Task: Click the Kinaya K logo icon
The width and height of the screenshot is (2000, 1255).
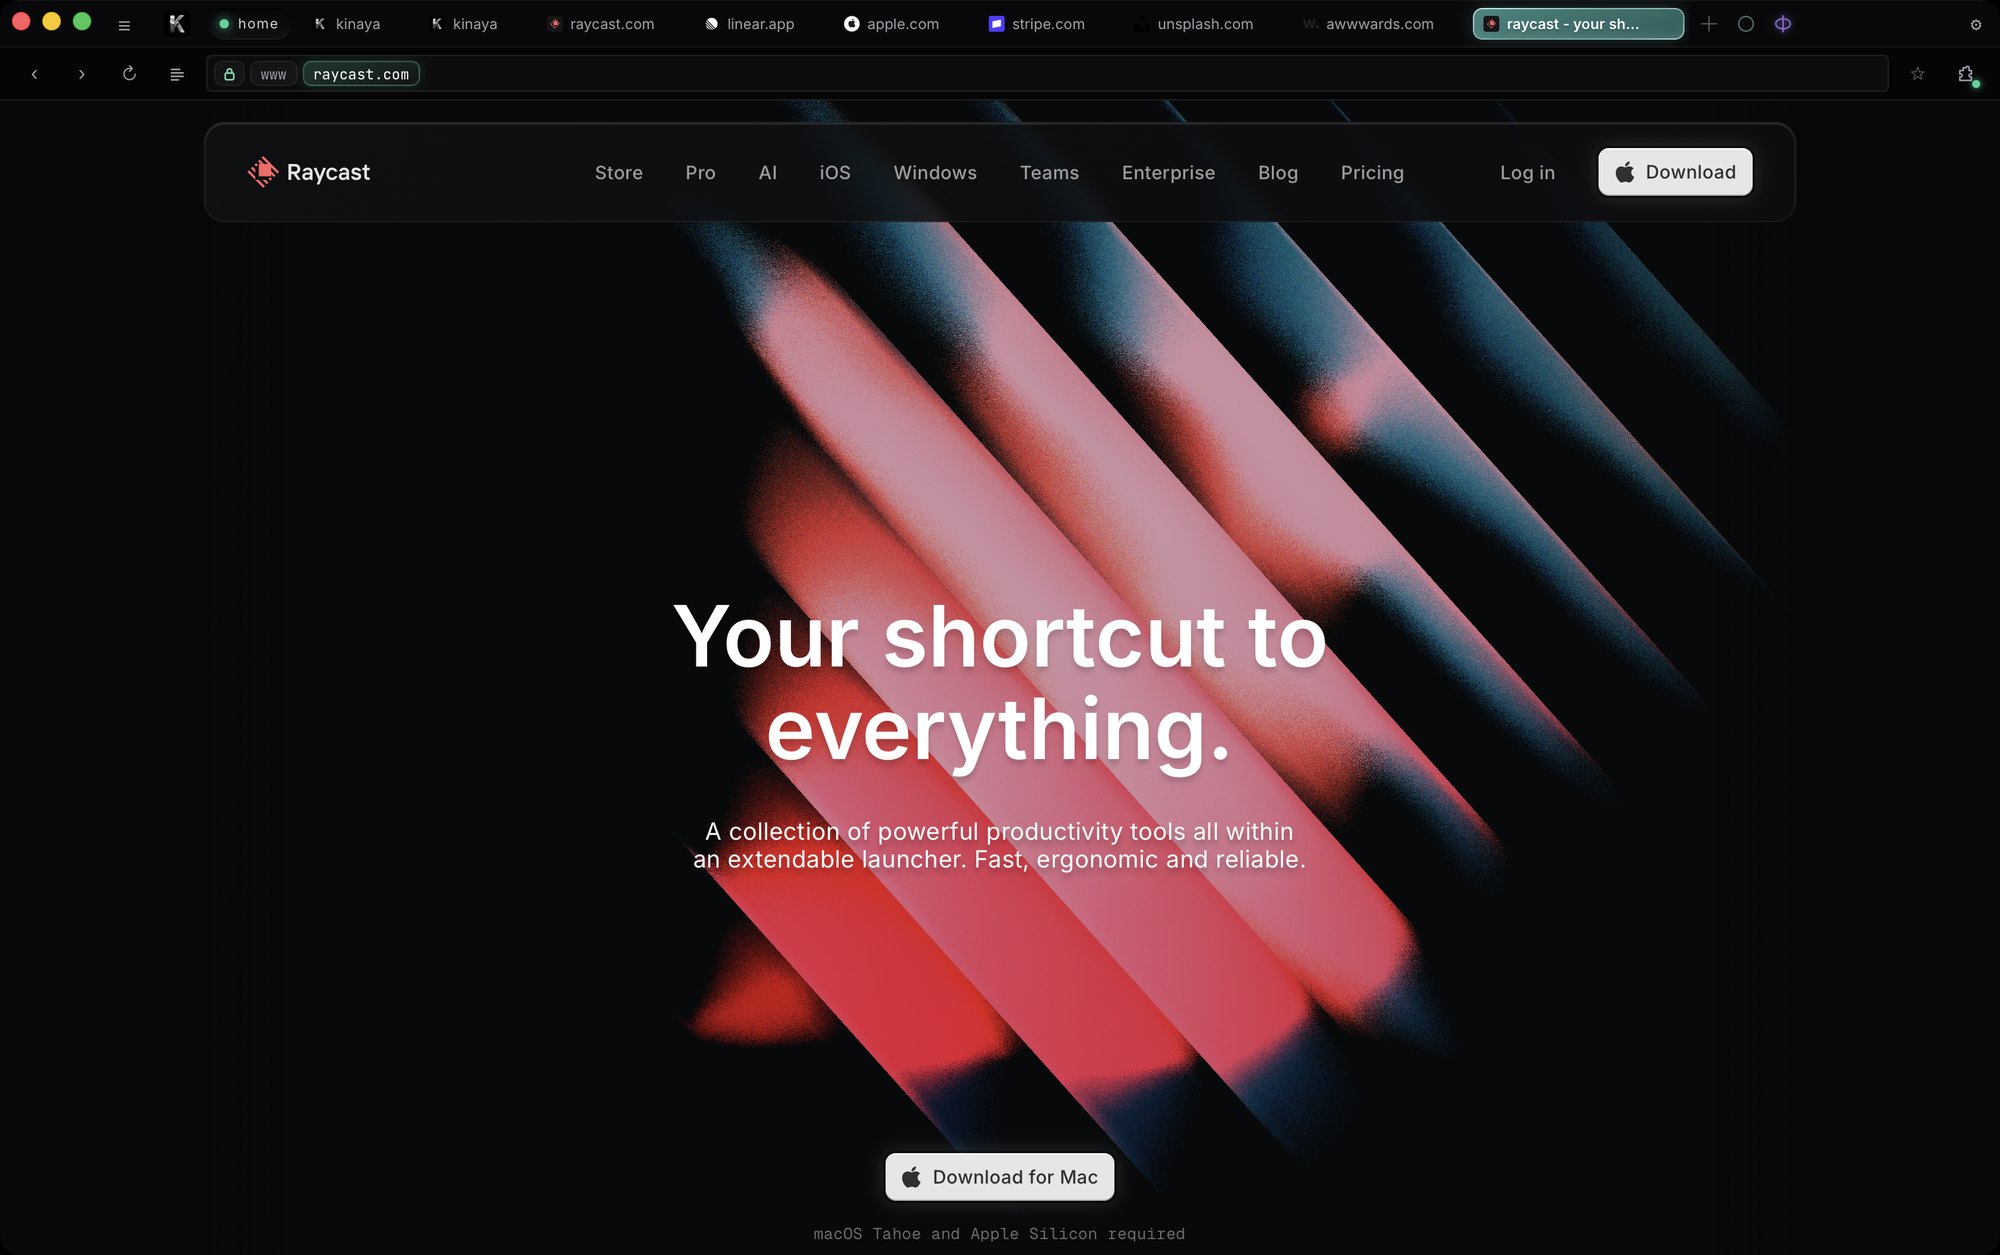Action: [177, 24]
